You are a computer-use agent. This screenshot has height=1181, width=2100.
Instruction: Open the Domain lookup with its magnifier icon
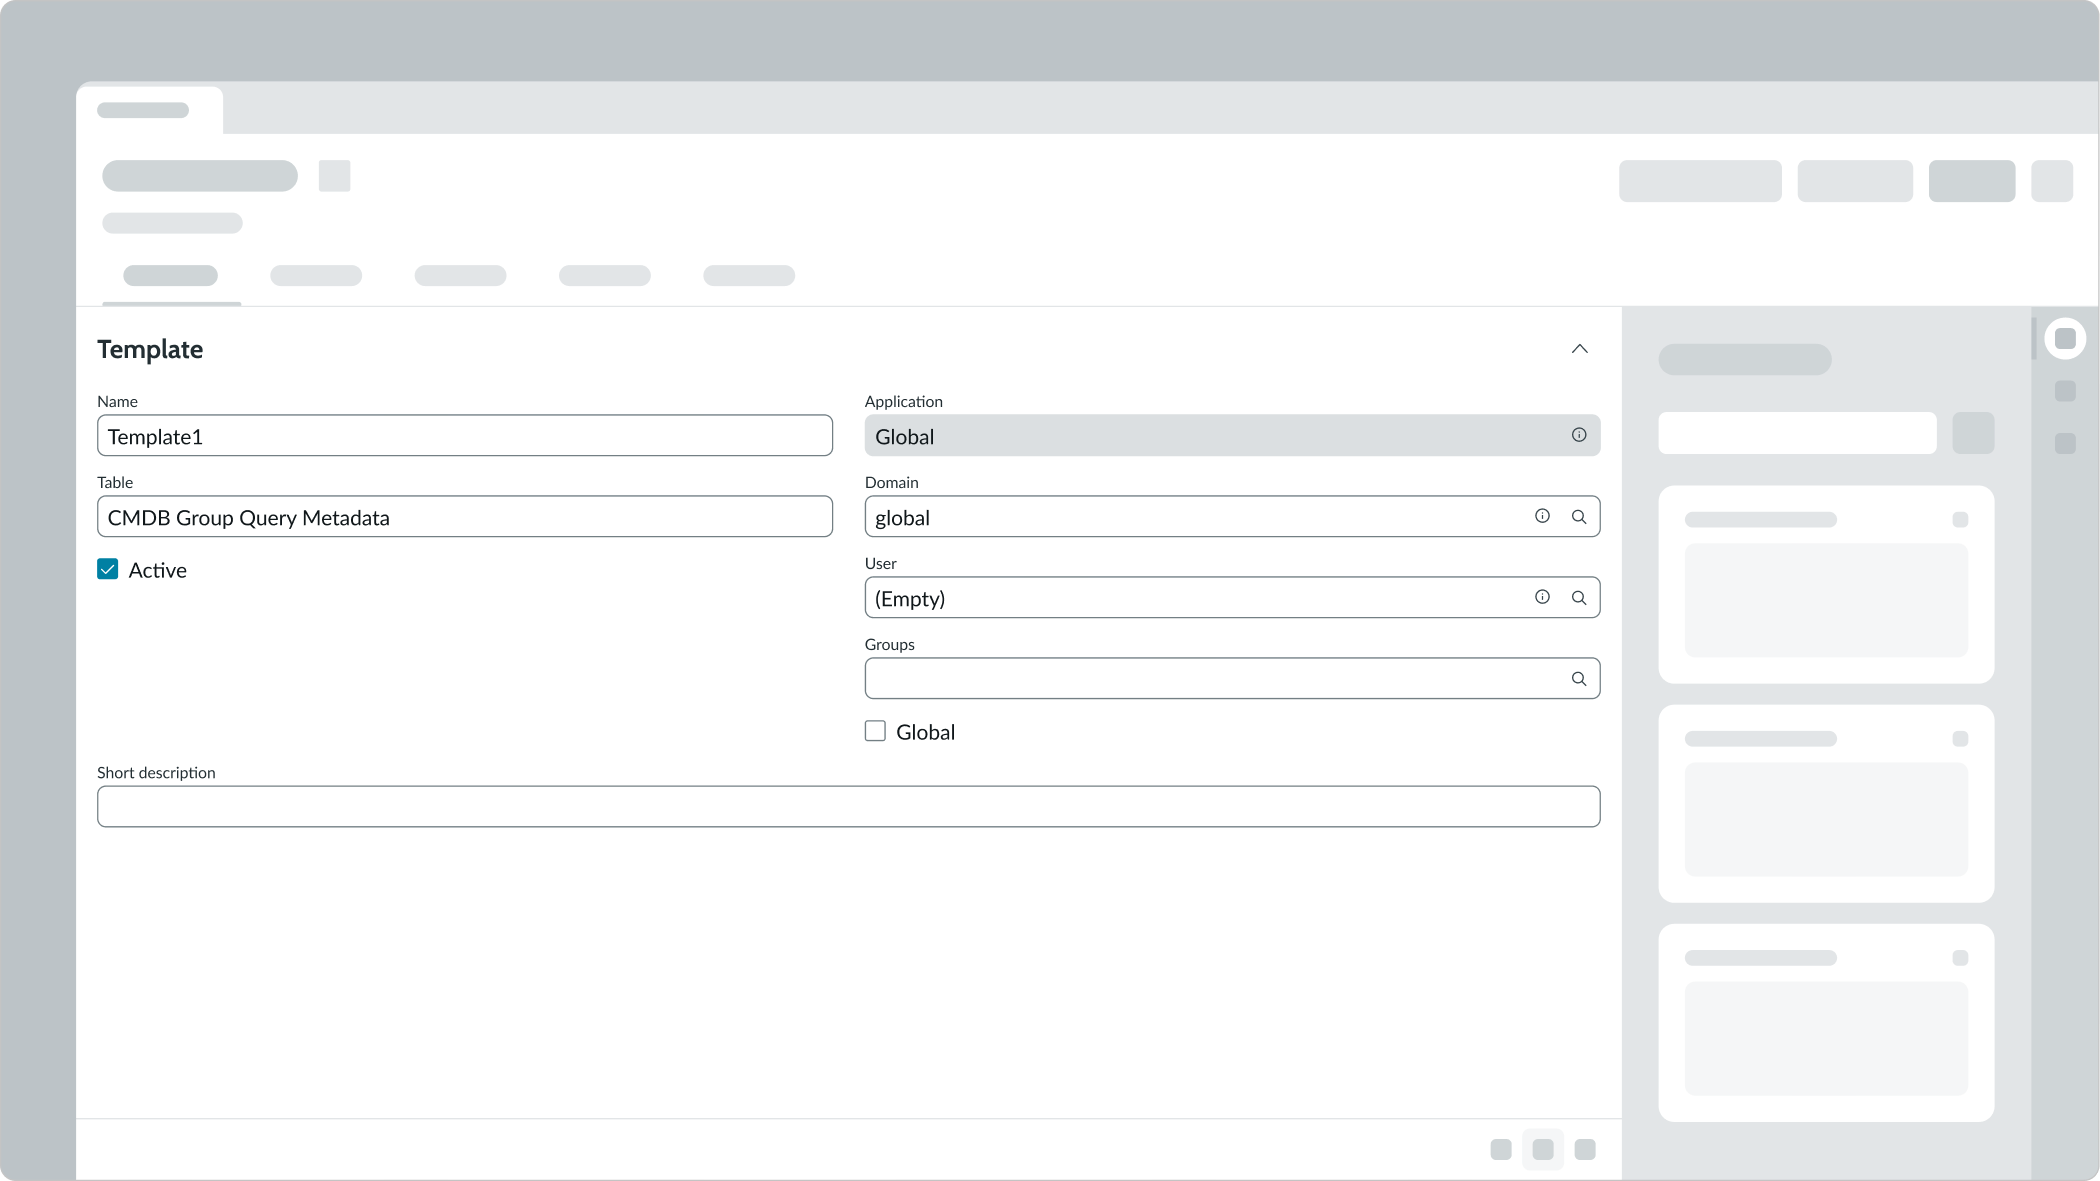[1580, 516]
